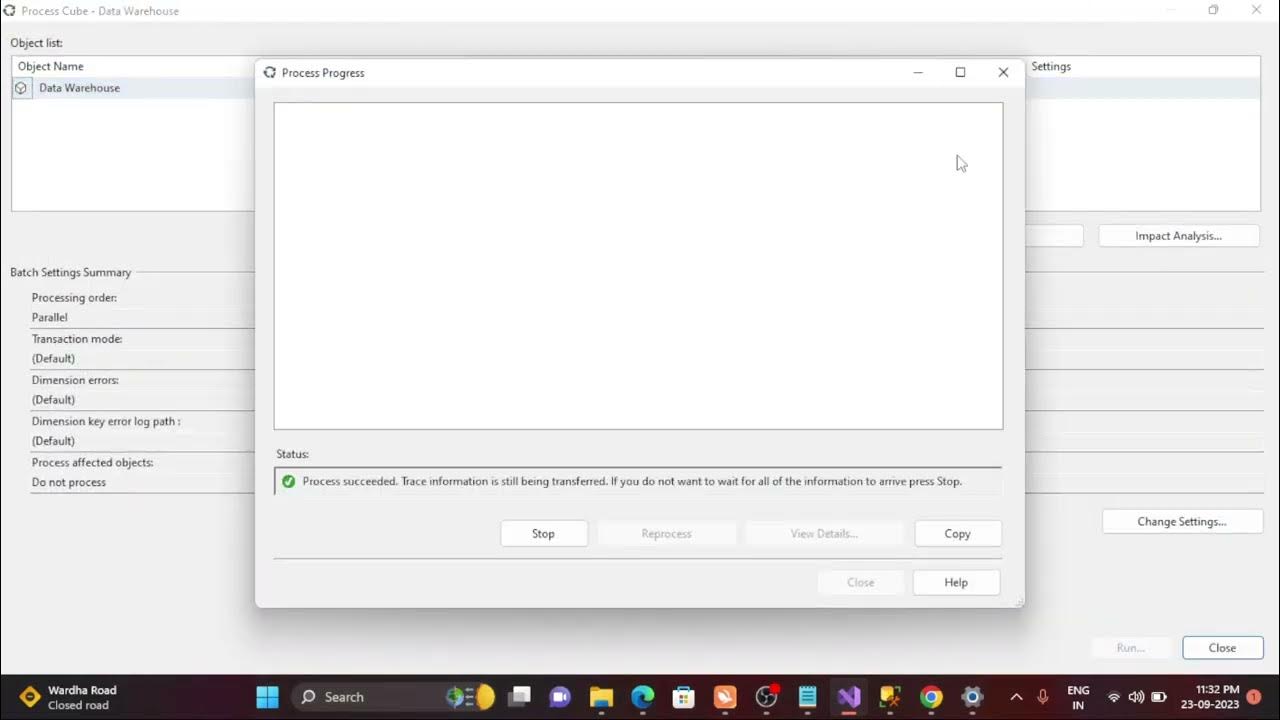This screenshot has height=720, width=1280.
Task: Click the microphone icon in system tray
Action: tap(1043, 697)
